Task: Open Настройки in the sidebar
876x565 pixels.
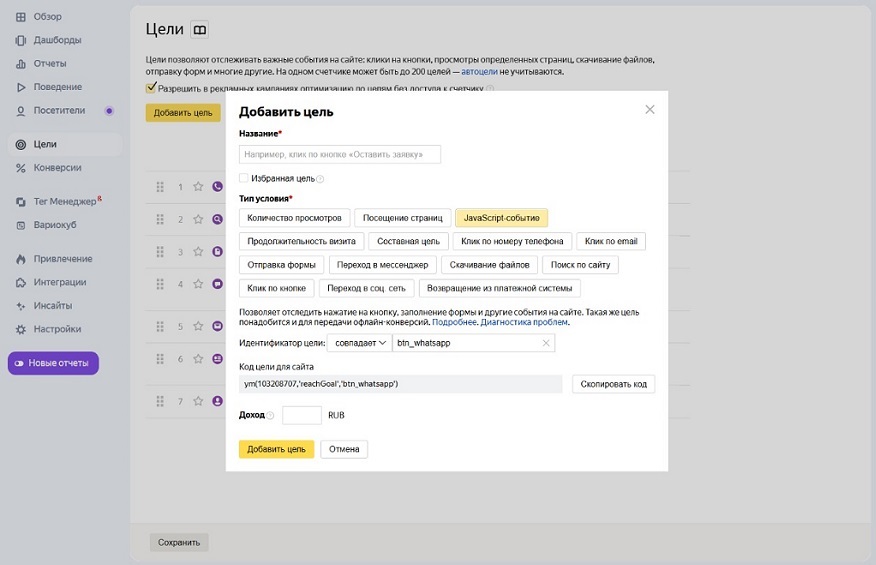Action: coord(56,328)
